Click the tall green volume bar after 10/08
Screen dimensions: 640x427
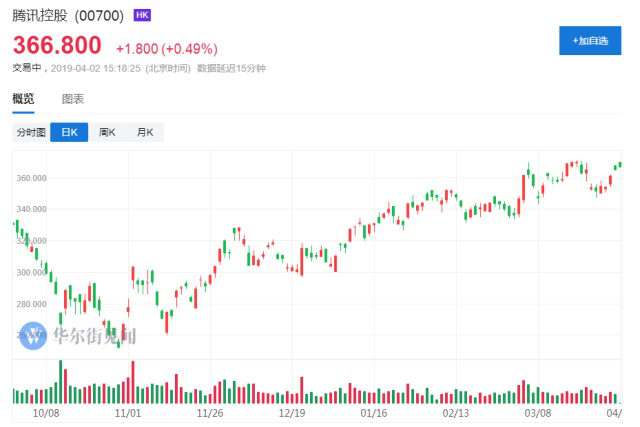click(x=60, y=382)
